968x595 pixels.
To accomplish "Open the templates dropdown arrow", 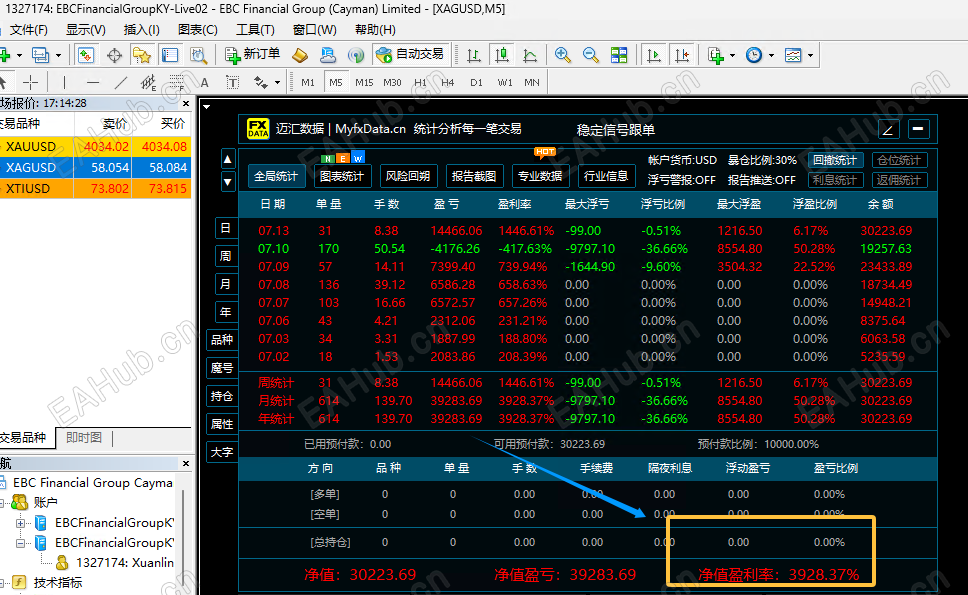I will click(x=810, y=56).
